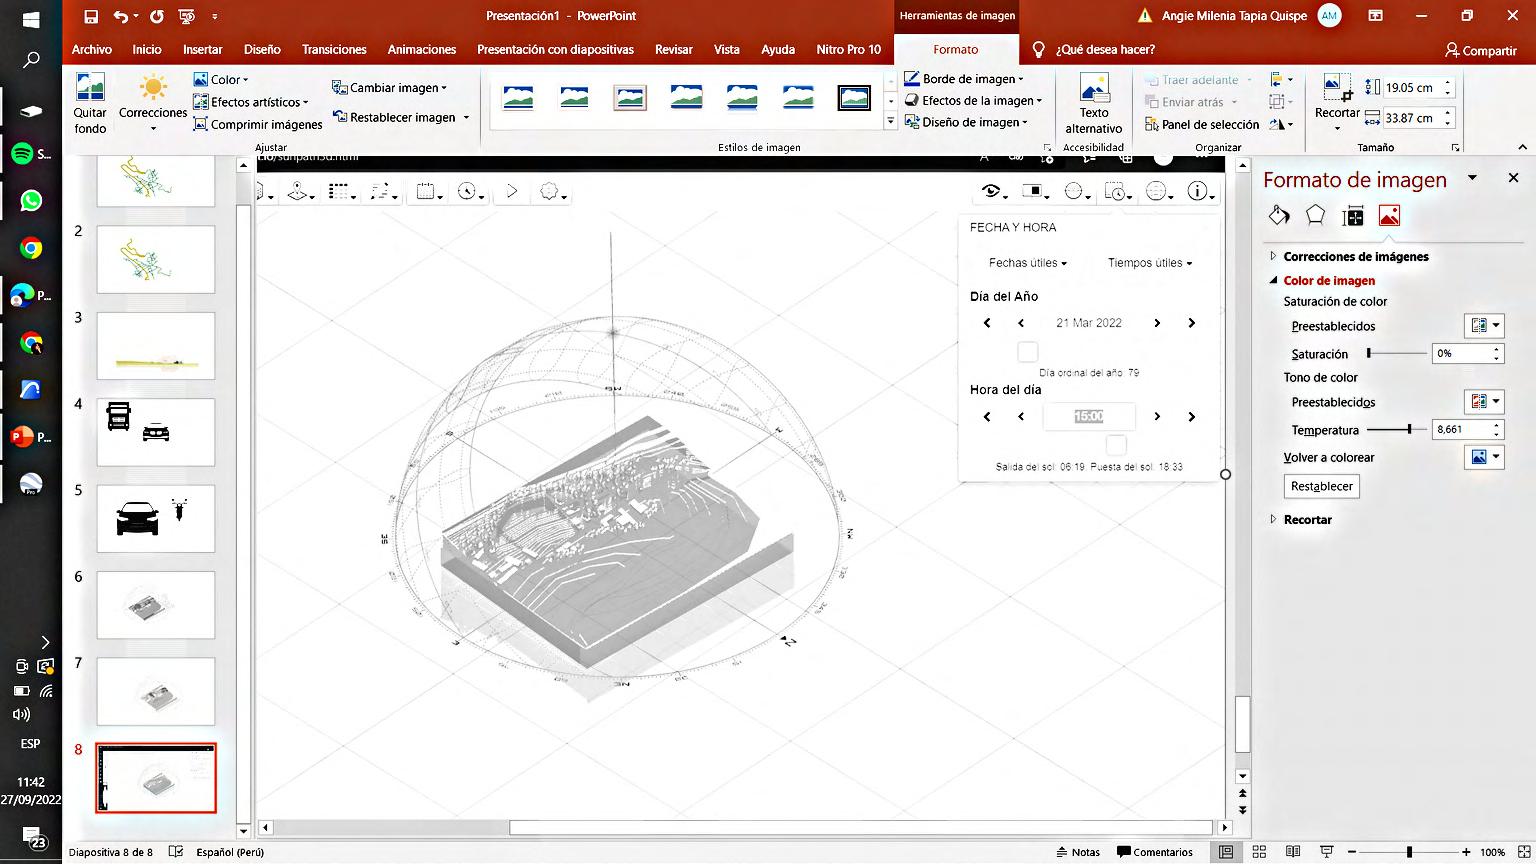Image resolution: width=1536 pixels, height=864 pixels.
Task: Open the rotate objects menu in Organizar
Action: pos(1281,124)
